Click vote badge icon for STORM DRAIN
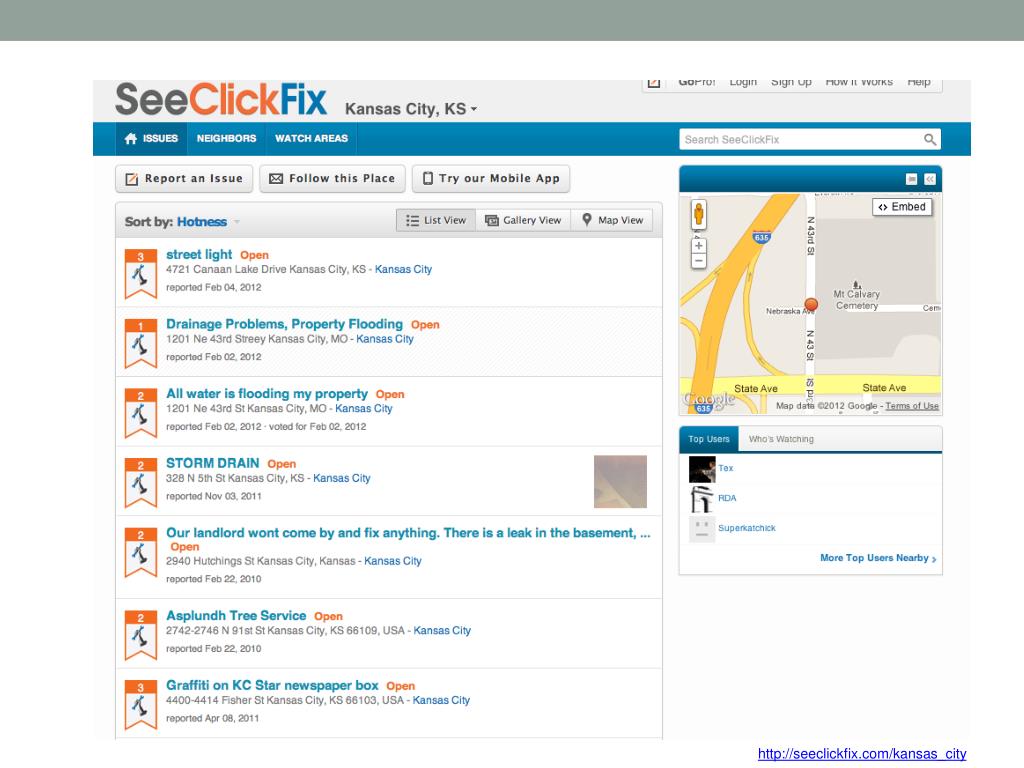The width and height of the screenshot is (1024, 768). pyautogui.click(x=140, y=483)
